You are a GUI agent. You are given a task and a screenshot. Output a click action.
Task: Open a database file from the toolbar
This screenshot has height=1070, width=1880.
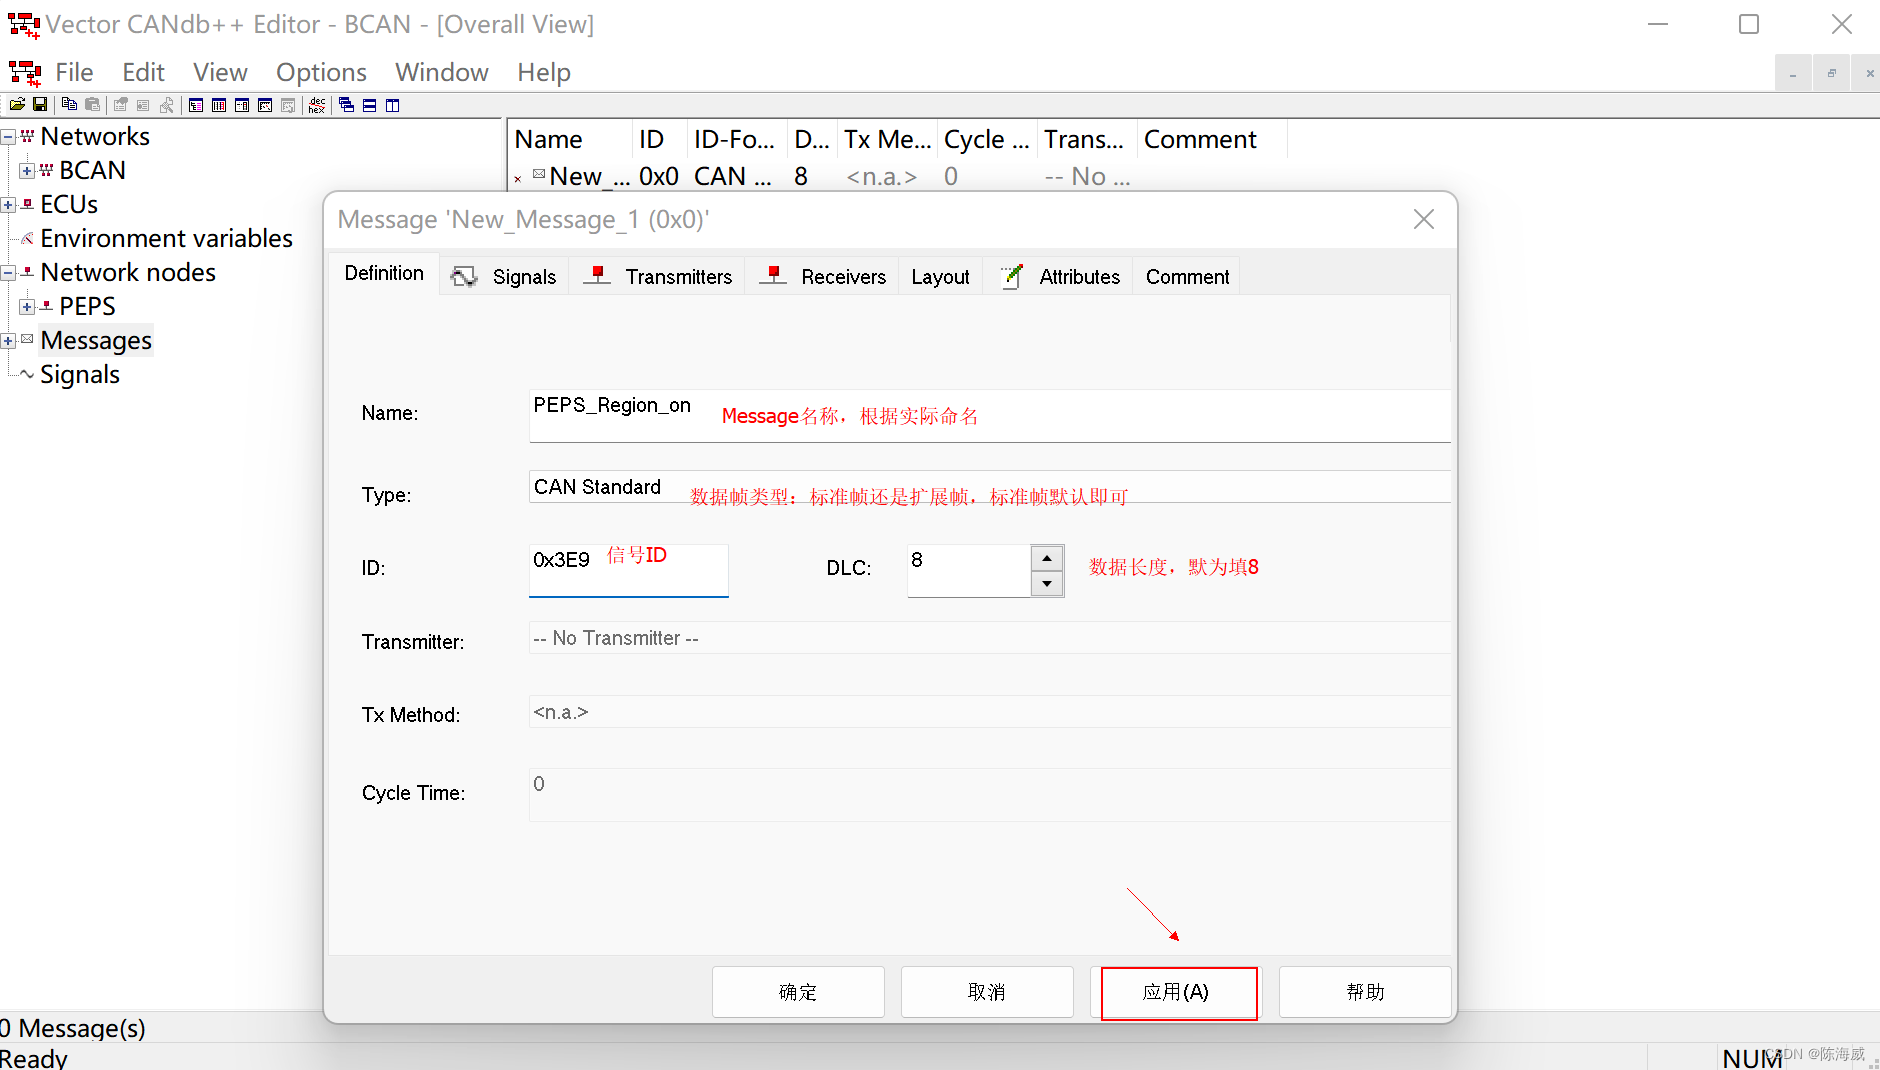(17, 104)
